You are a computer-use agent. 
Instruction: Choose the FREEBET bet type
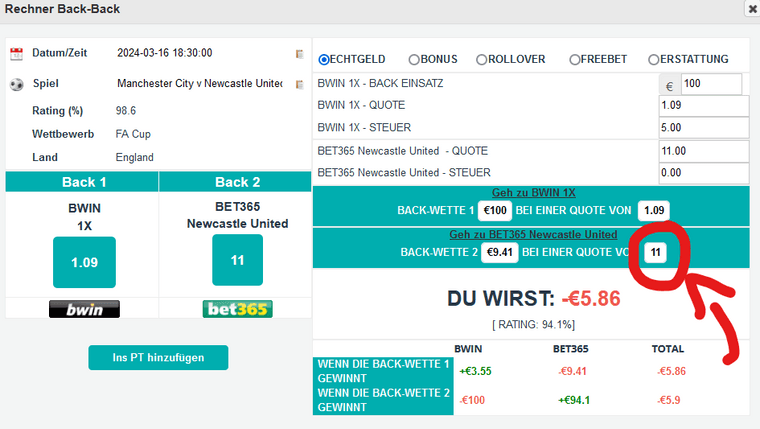(574, 60)
